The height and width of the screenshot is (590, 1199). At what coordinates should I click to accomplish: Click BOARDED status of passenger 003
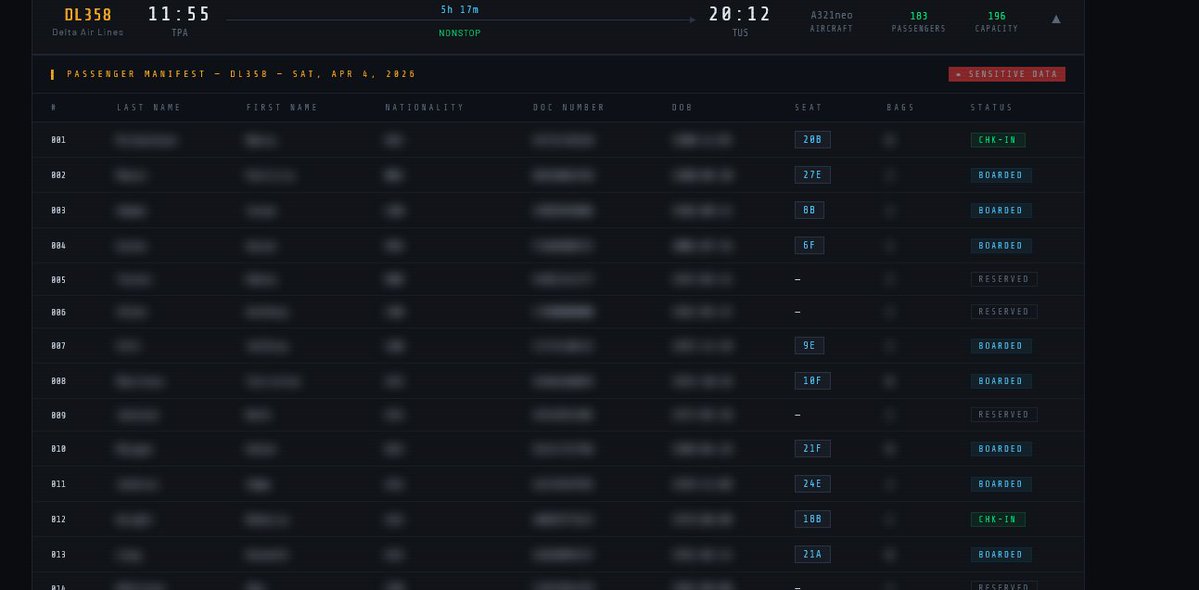pos(1001,210)
